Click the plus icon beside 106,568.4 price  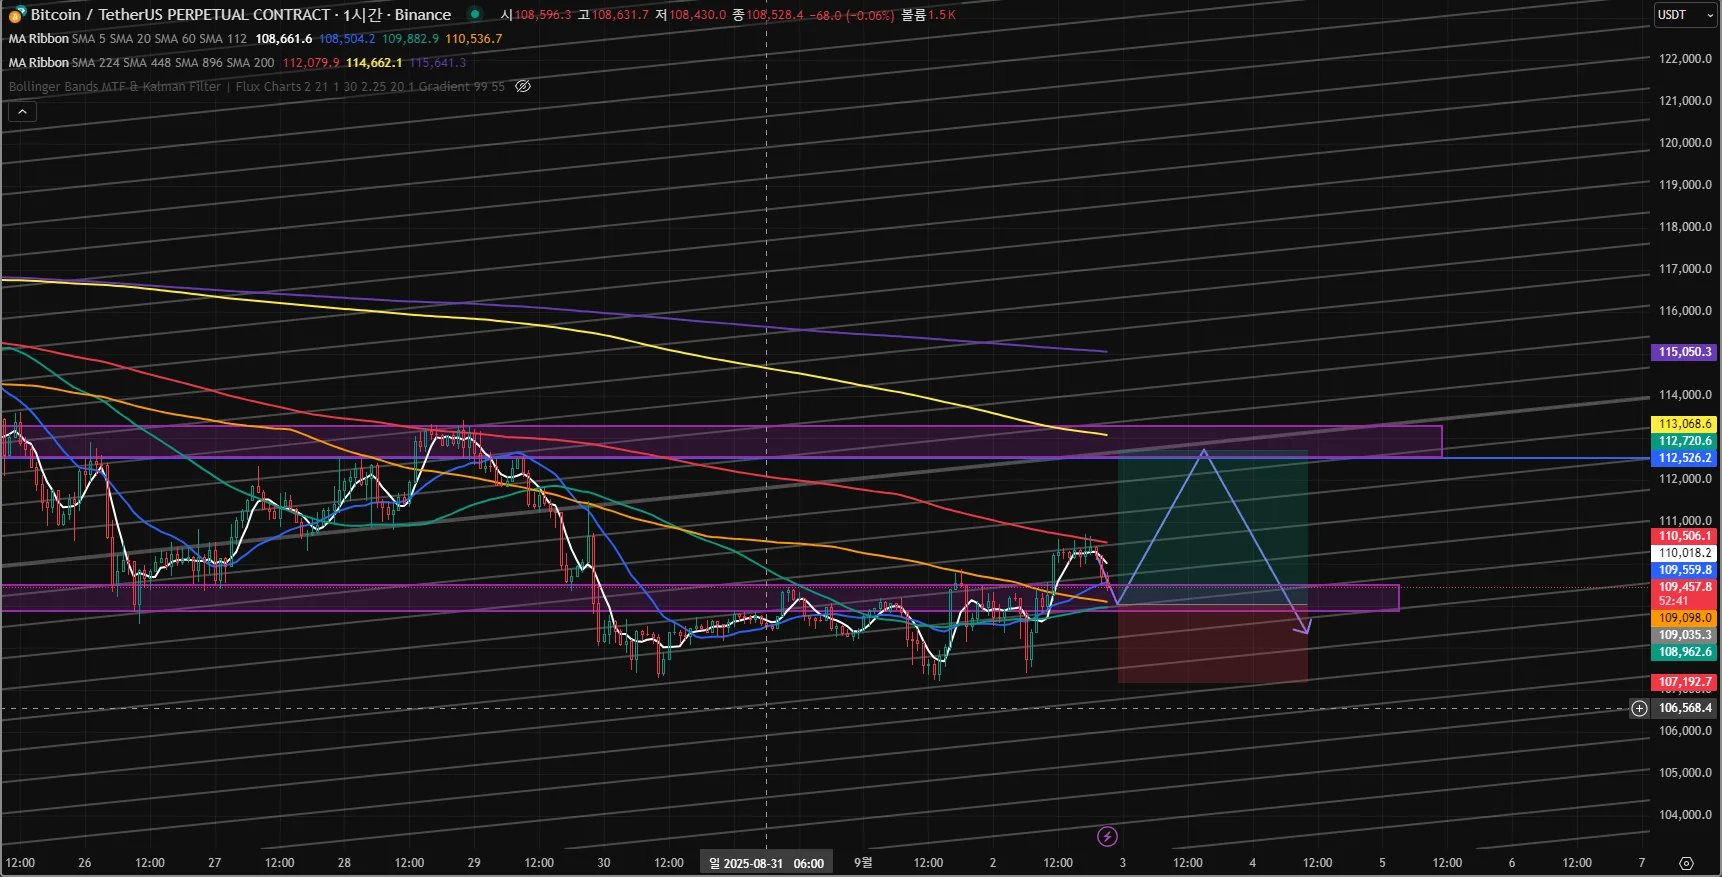pyautogui.click(x=1639, y=708)
